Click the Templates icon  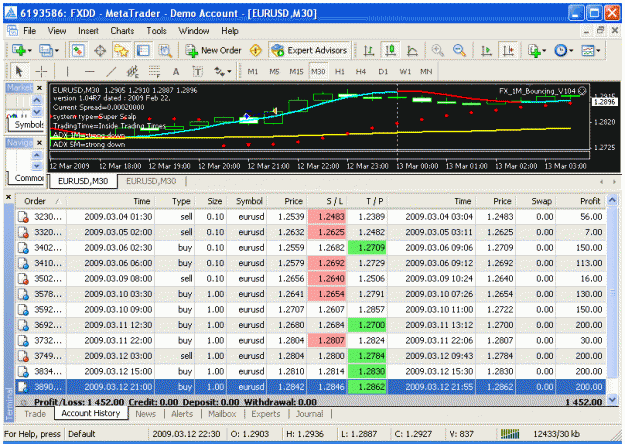(588, 51)
